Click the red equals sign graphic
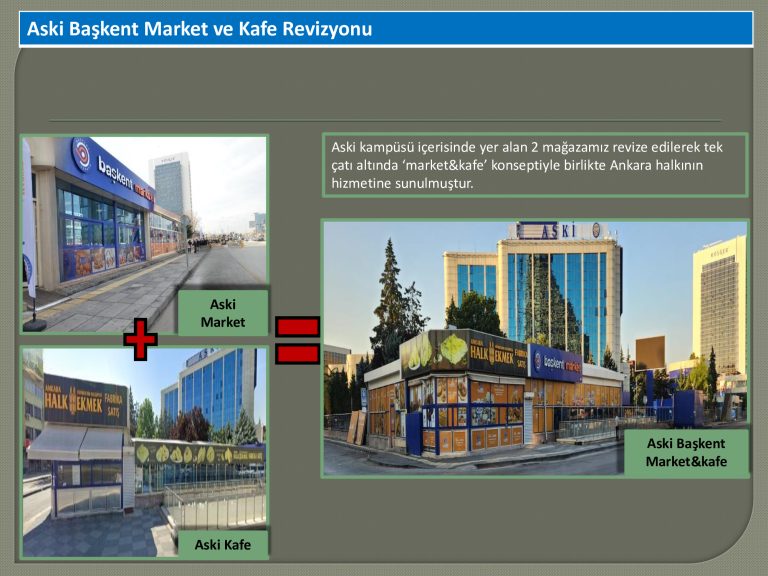The height and width of the screenshot is (576, 768). coord(297,340)
